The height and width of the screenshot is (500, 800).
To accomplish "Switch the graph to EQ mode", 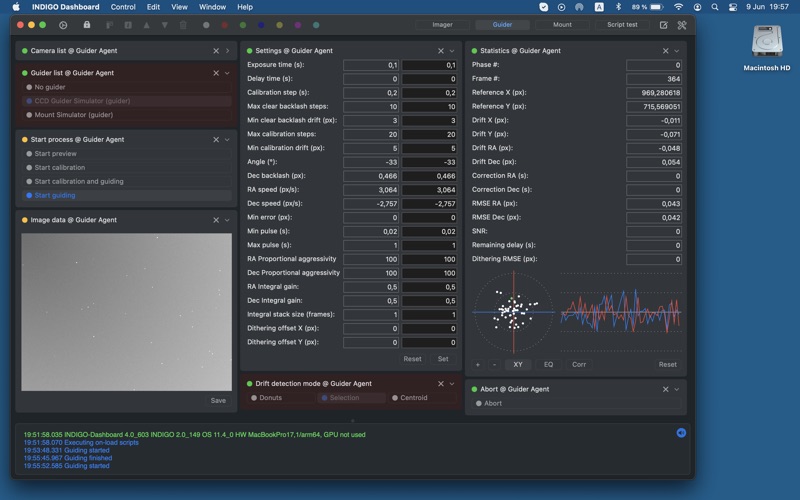I will (548, 364).
